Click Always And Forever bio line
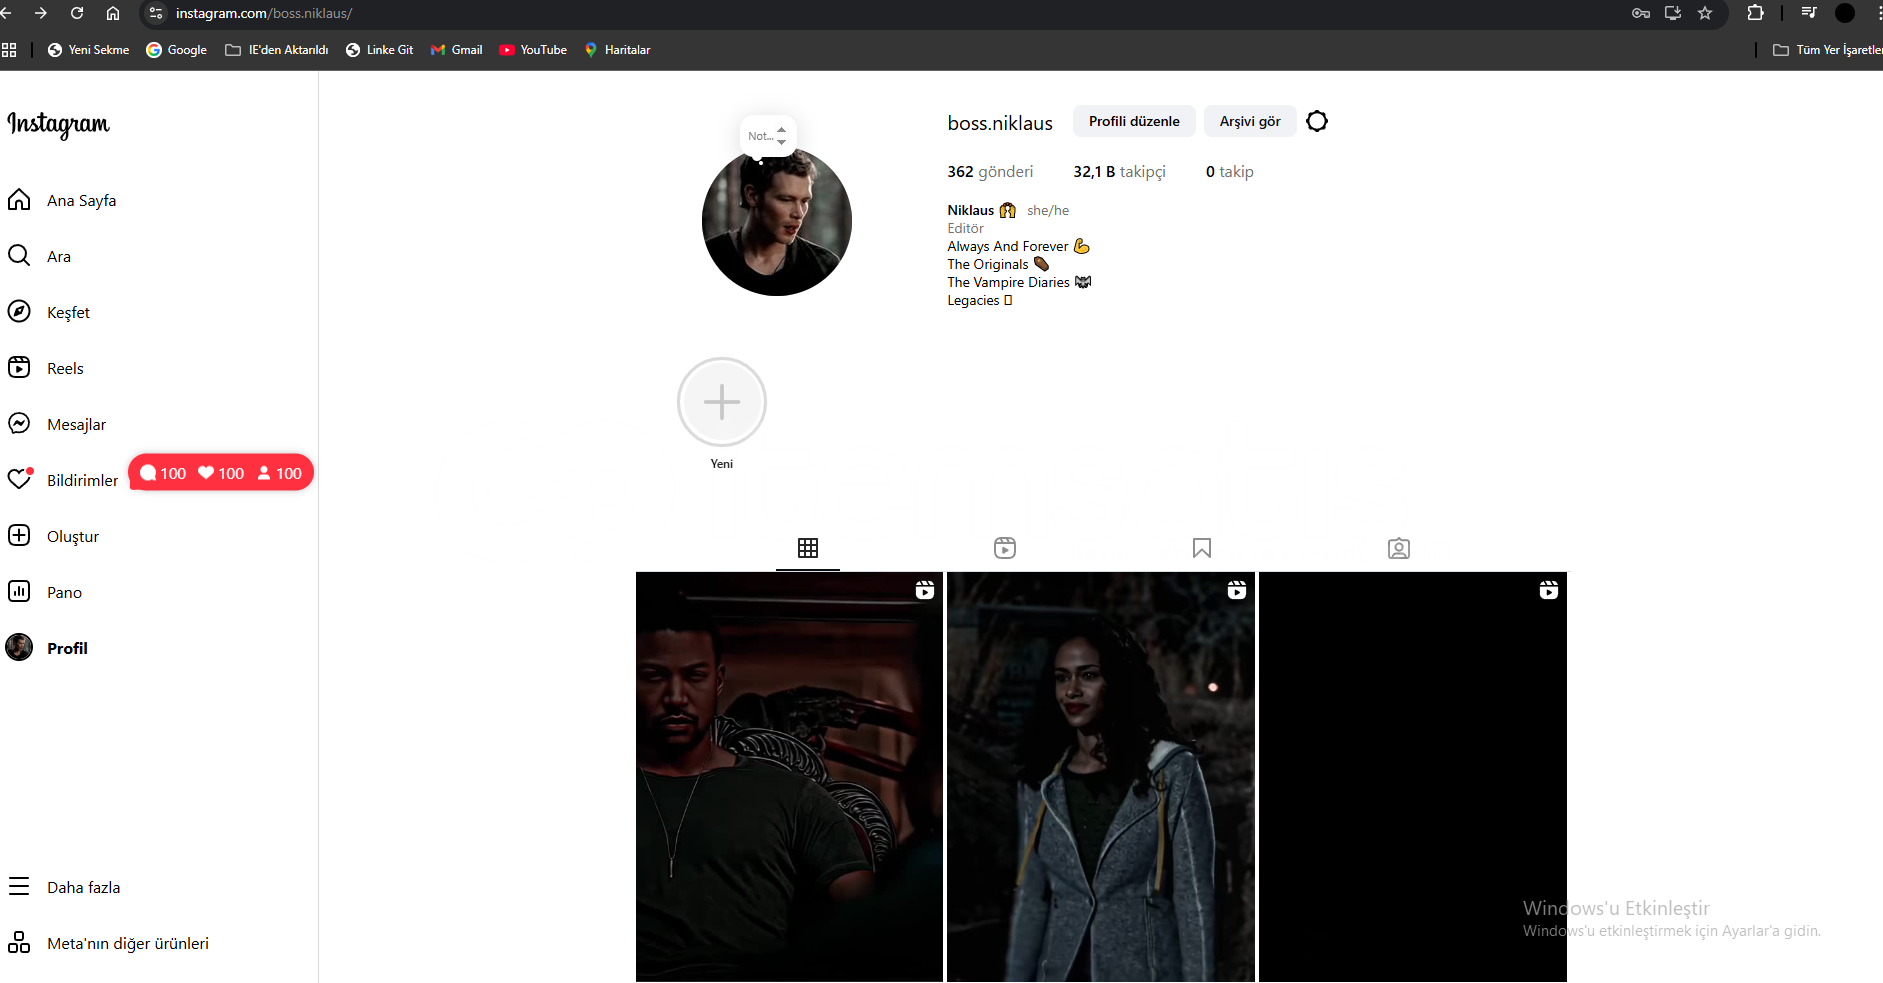 [x=1018, y=246]
